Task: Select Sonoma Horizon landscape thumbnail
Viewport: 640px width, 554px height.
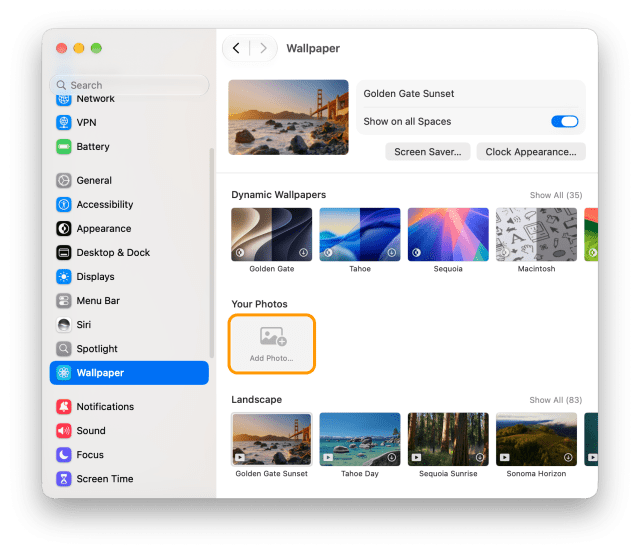Action: (x=536, y=439)
